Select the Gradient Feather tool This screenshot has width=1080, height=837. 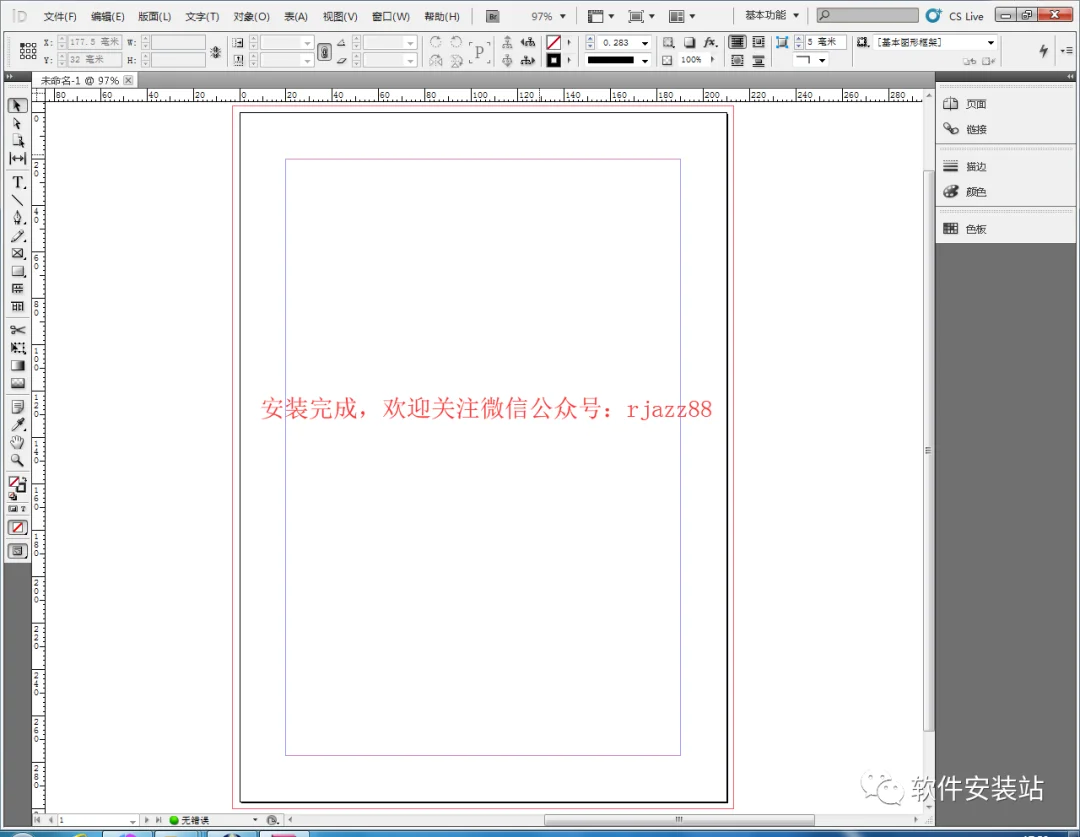pyautogui.click(x=17, y=383)
